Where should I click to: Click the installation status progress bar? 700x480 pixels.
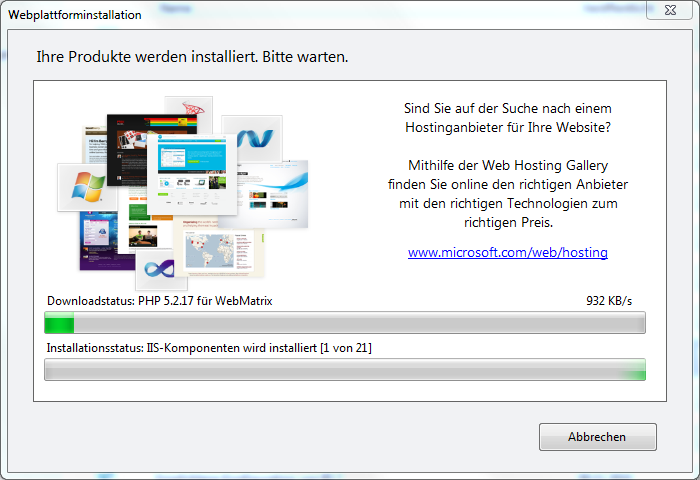pyautogui.click(x=345, y=369)
